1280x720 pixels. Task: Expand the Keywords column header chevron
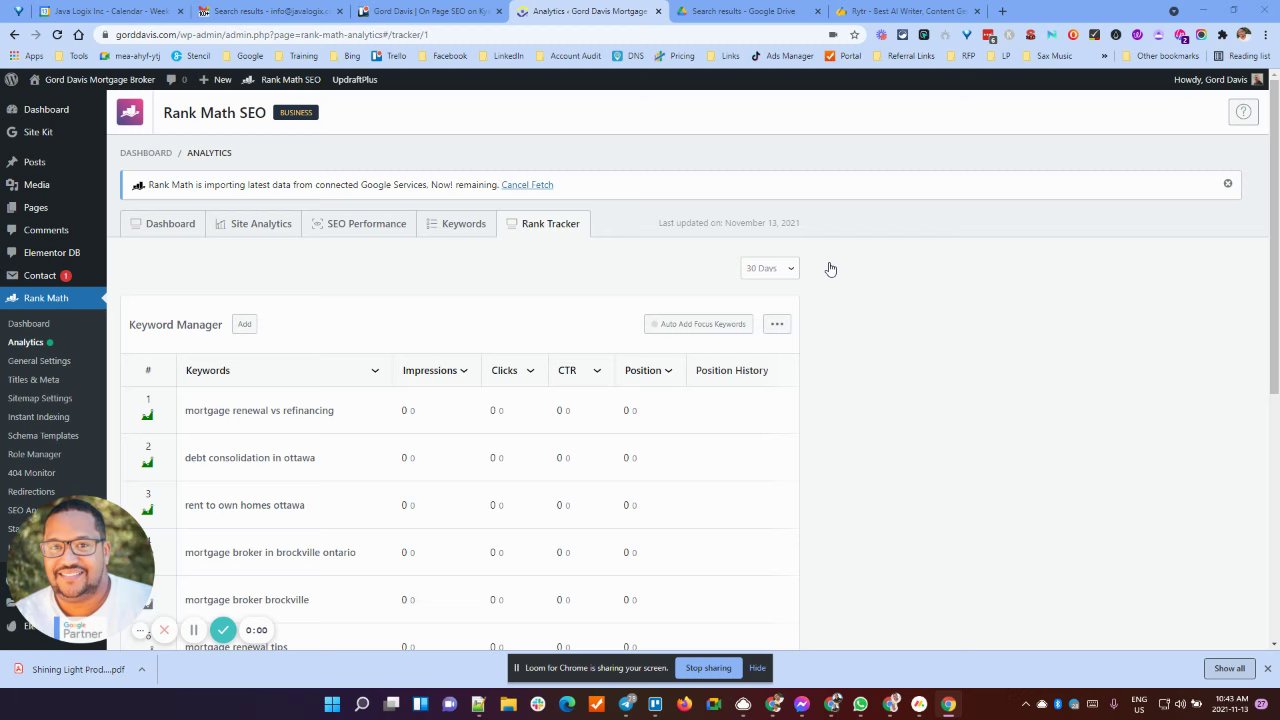click(375, 371)
